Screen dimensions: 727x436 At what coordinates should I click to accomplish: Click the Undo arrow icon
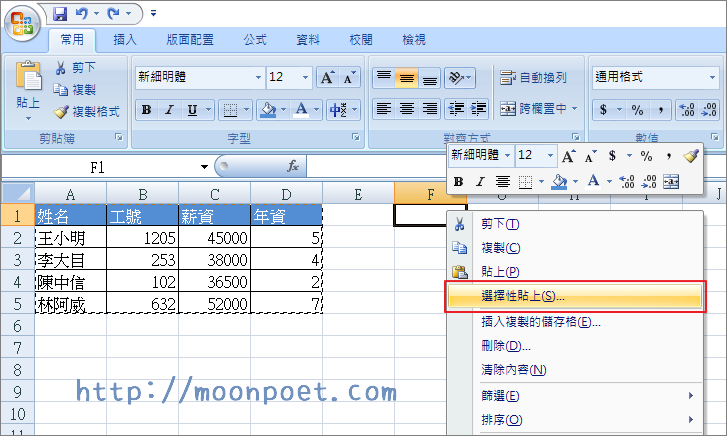pos(82,14)
